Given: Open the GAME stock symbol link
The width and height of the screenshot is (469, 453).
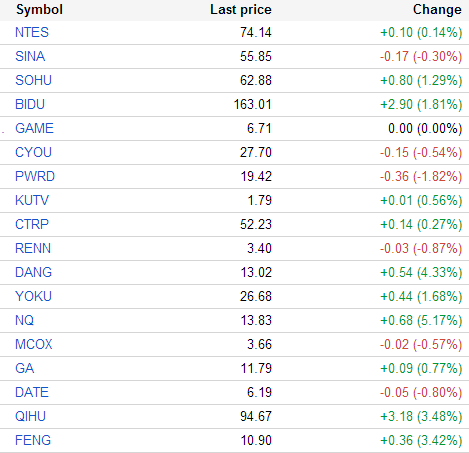Looking at the screenshot, I should point(34,128).
